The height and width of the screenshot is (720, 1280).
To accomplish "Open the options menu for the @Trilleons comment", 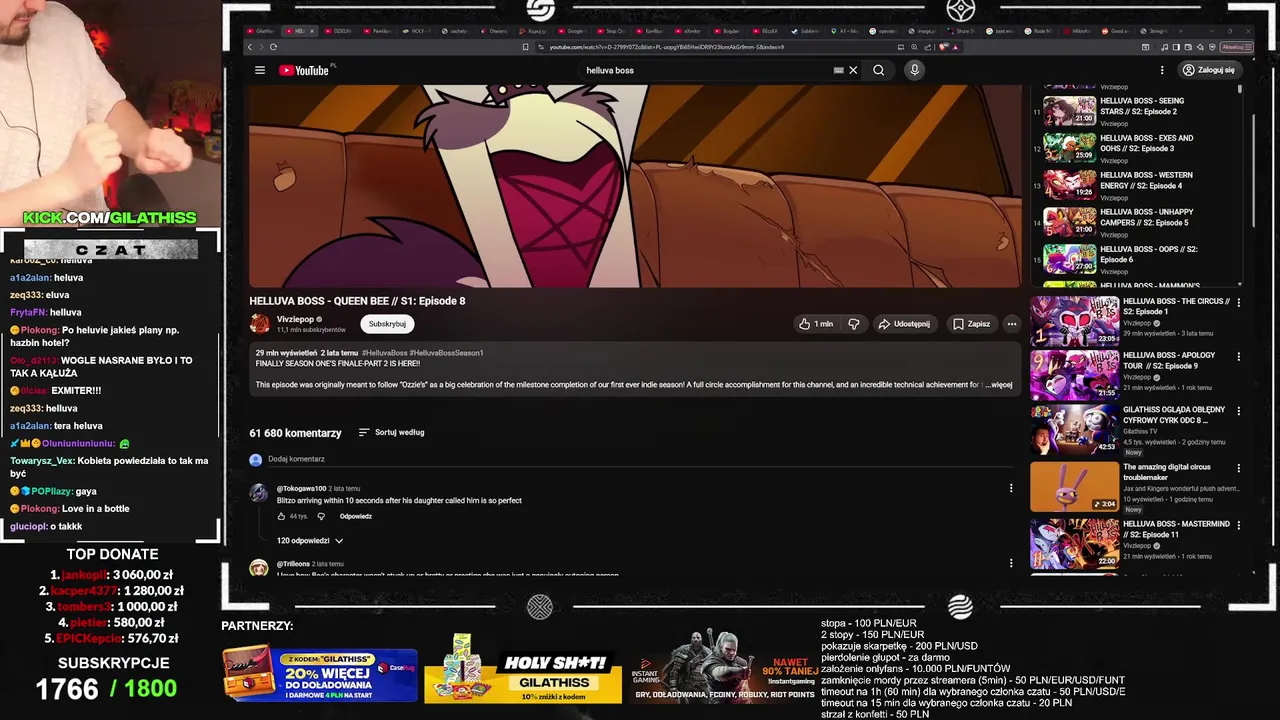I will coord(1011,563).
